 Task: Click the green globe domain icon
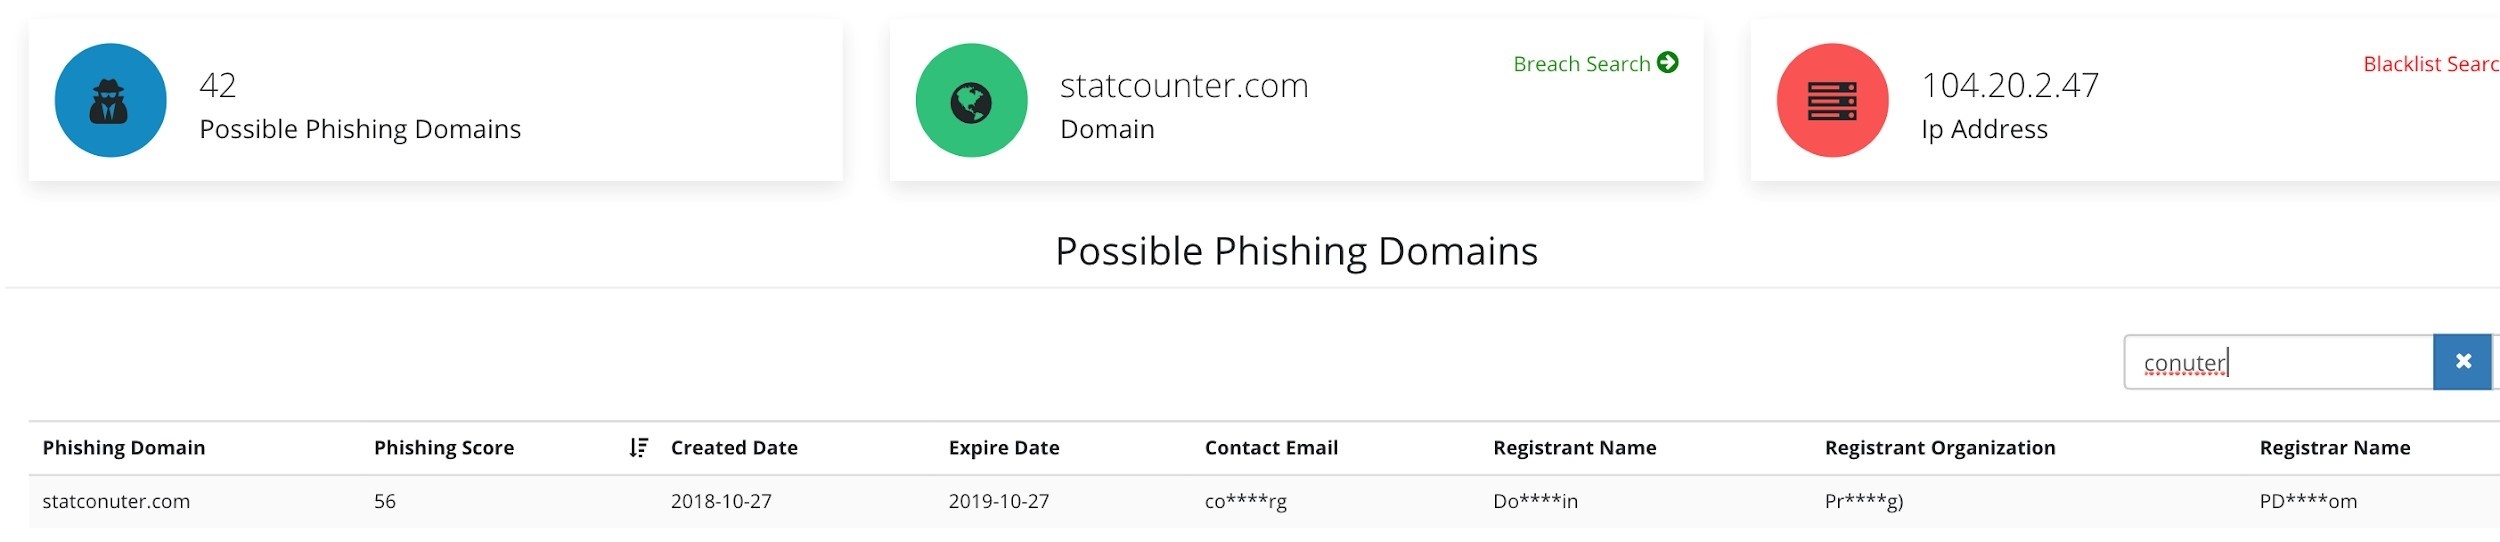[971, 100]
